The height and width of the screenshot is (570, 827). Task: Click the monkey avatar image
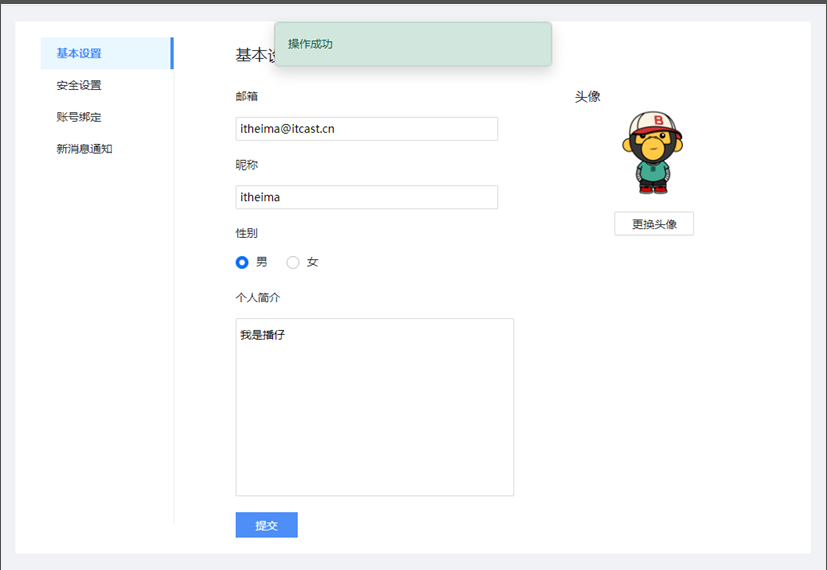pos(653,152)
